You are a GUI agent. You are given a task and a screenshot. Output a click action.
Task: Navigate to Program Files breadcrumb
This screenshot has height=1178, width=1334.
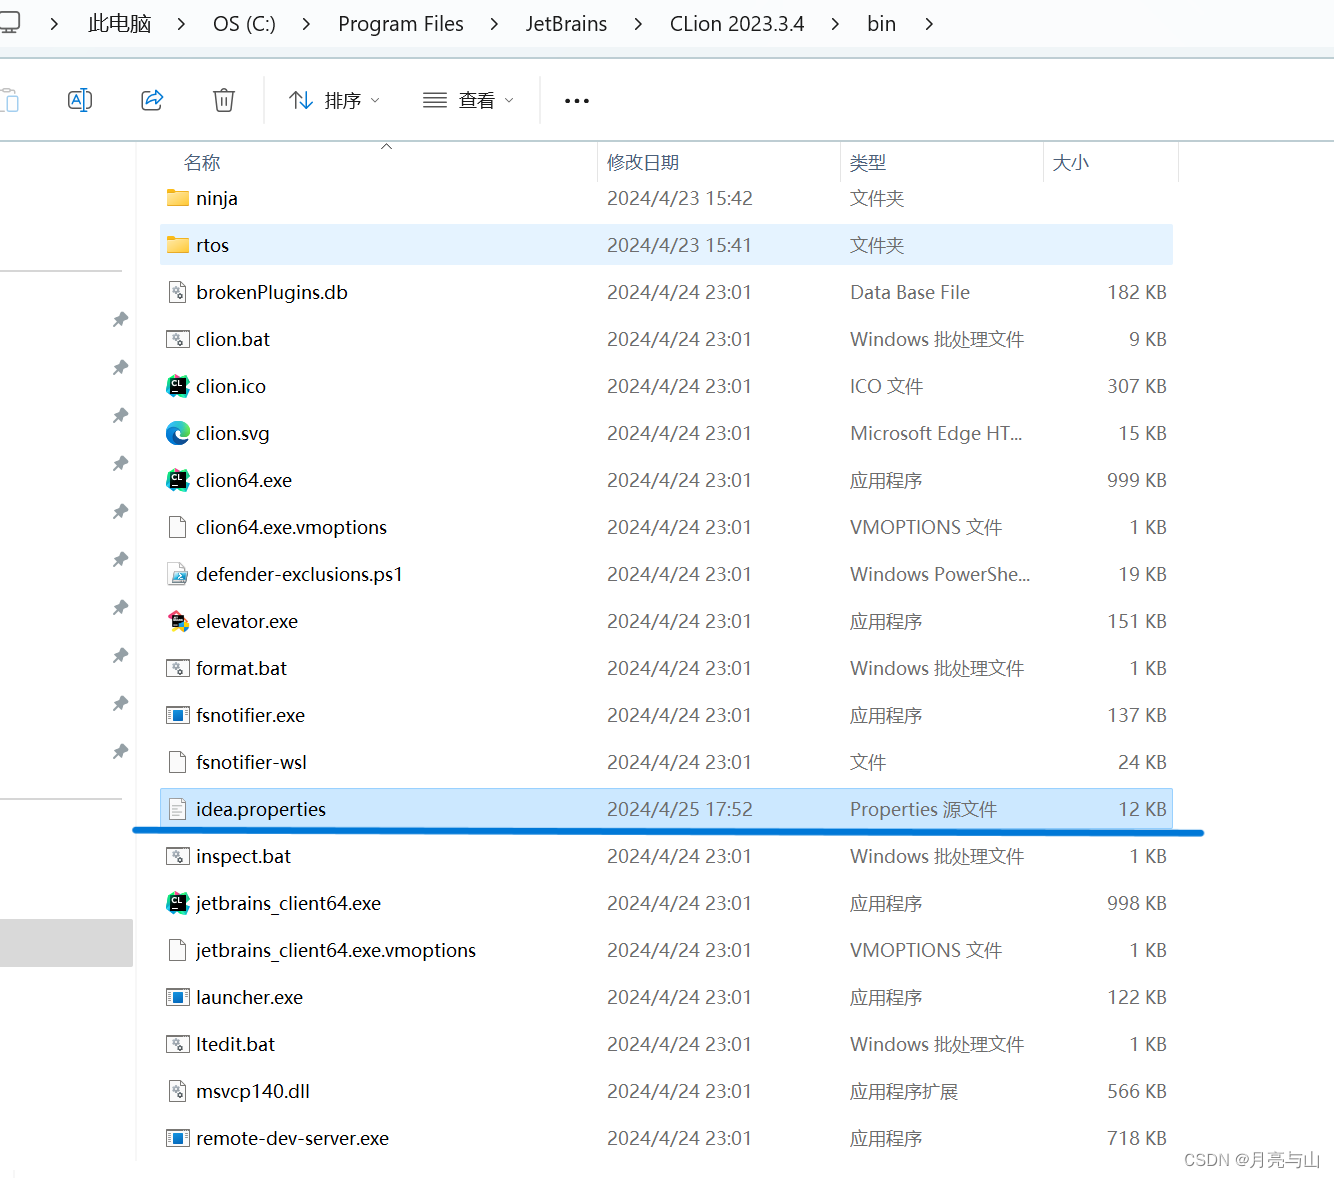tap(401, 24)
